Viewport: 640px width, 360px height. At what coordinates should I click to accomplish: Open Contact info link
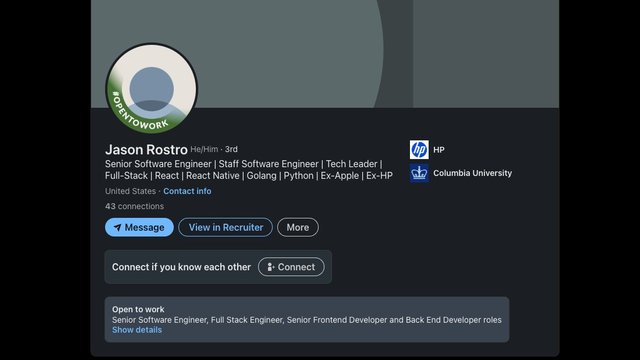[187, 191]
